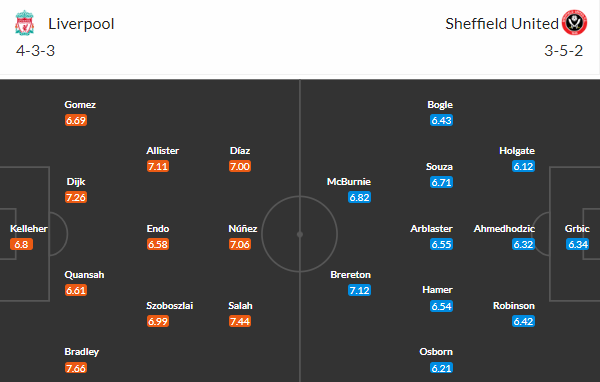Click Grbic's 6.34 rating badge
Viewport: 600px width, 382px height.
pos(578,244)
